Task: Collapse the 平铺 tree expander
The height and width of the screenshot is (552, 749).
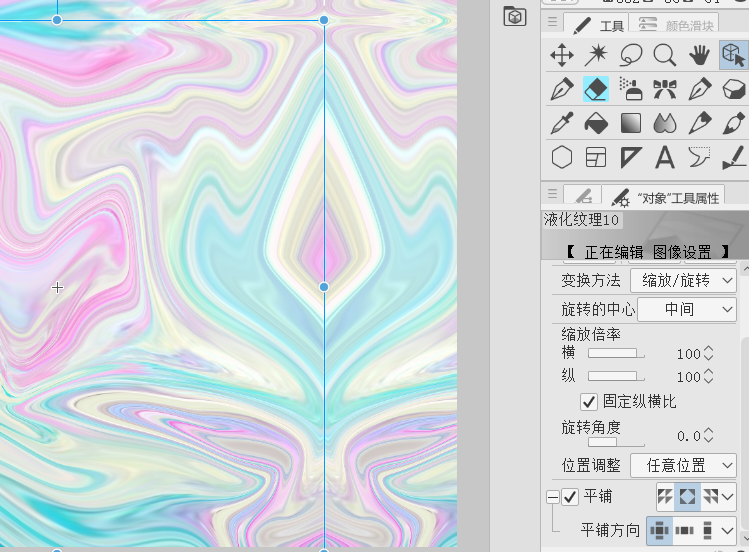Action: (x=552, y=496)
